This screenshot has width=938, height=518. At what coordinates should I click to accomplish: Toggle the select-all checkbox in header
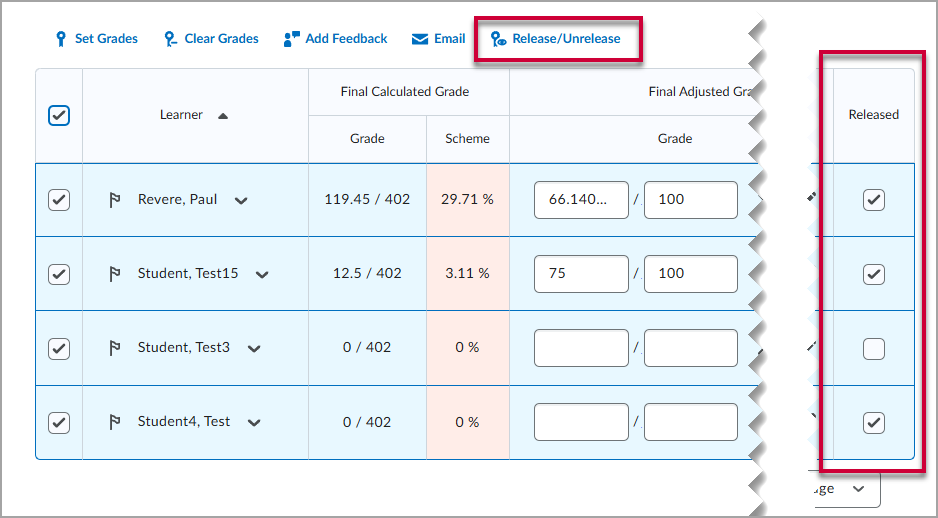point(59,115)
